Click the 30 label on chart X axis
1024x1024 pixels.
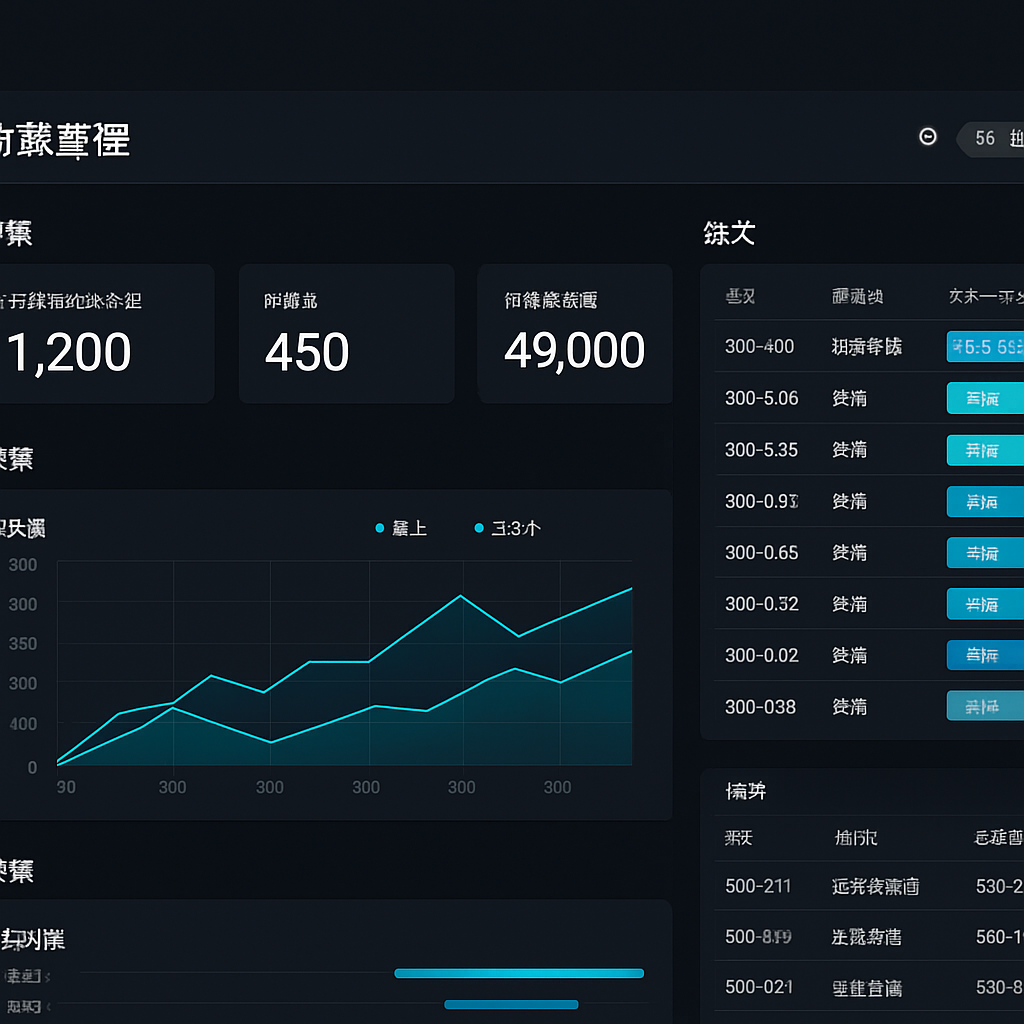(66, 787)
